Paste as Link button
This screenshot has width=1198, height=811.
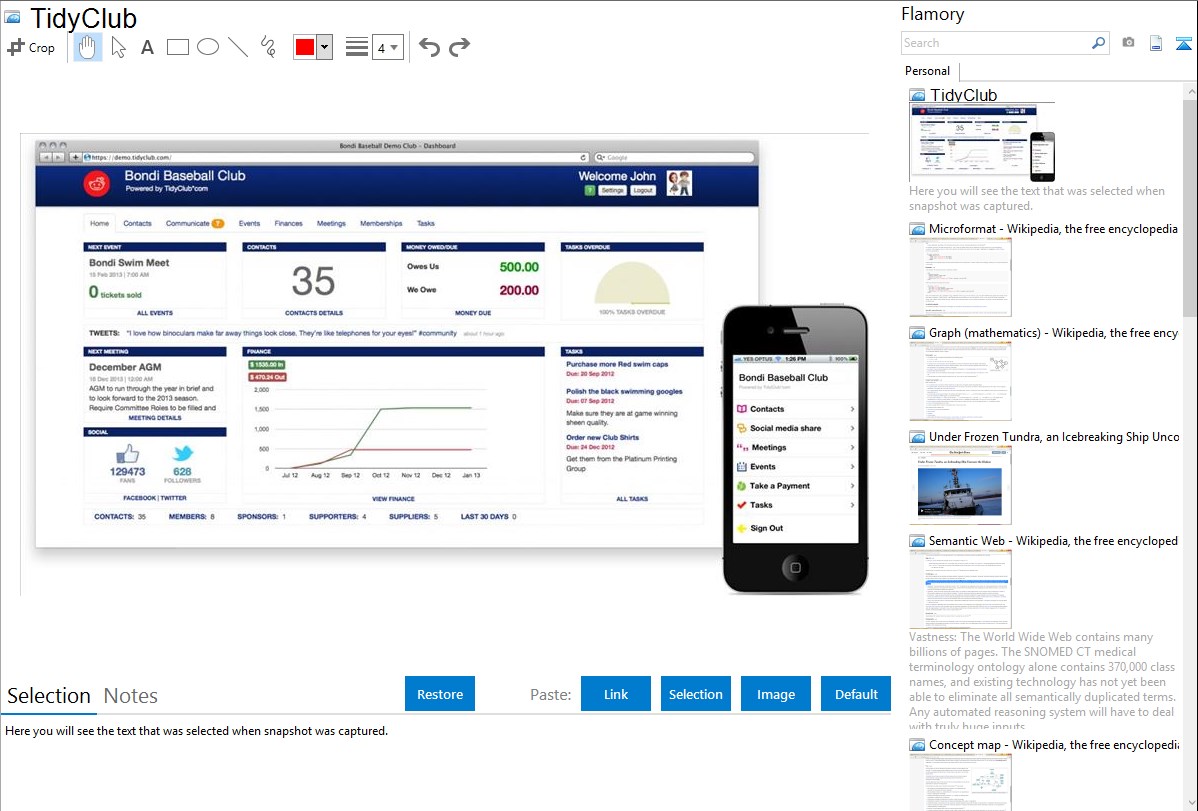(x=616, y=694)
